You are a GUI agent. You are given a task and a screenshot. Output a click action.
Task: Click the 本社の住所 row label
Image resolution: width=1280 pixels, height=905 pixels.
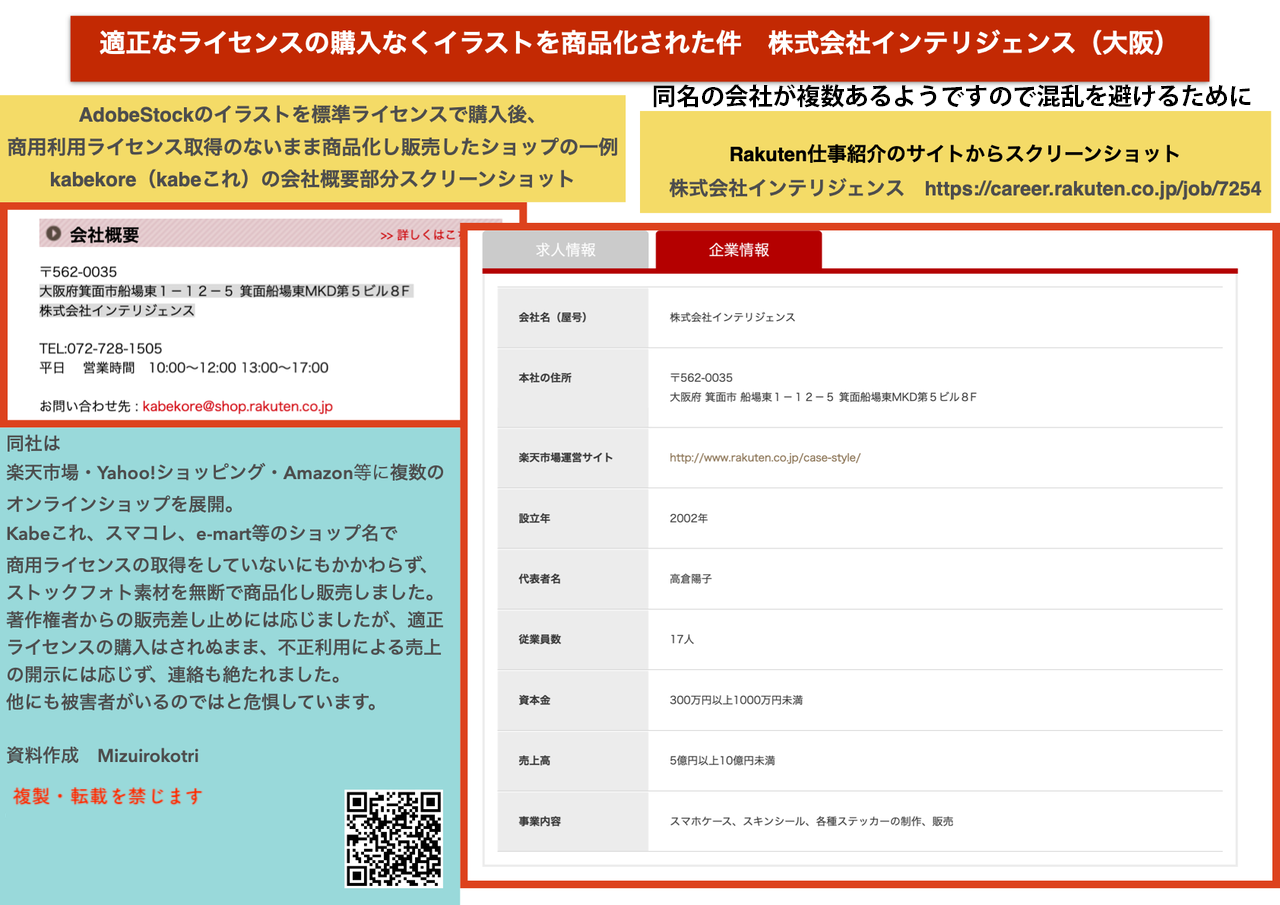[545, 378]
